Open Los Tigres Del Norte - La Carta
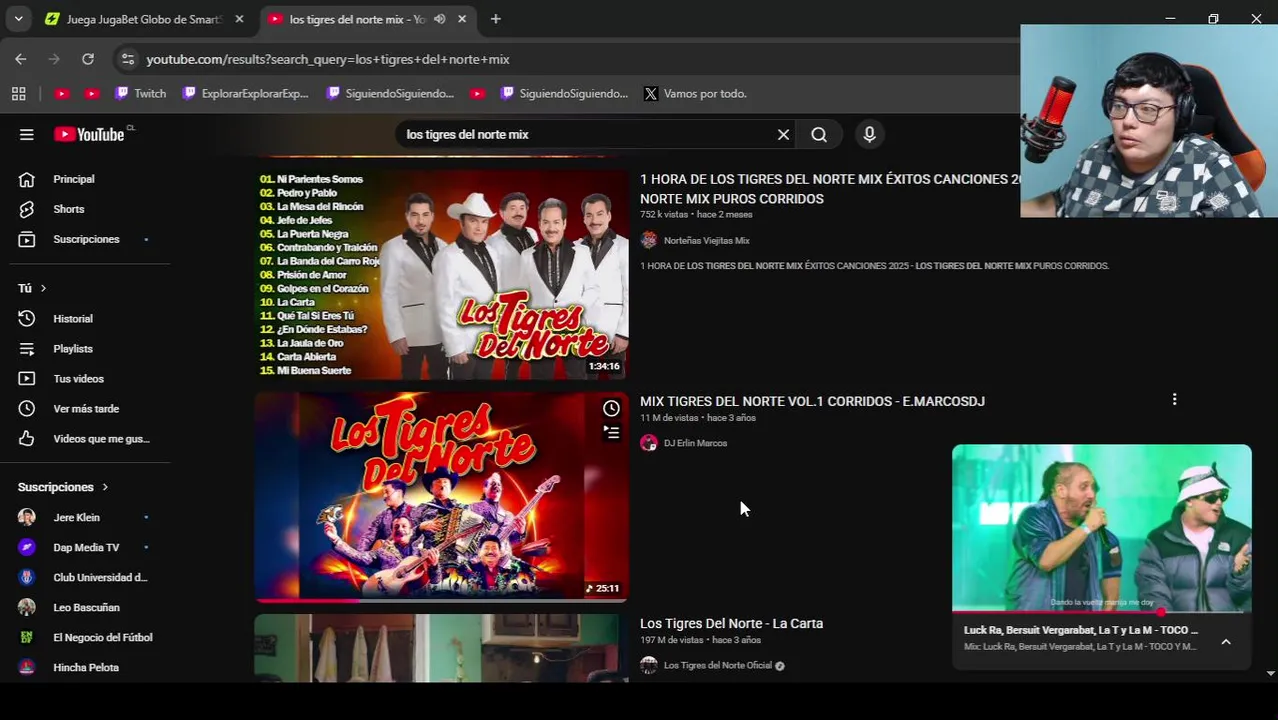This screenshot has width=1278, height=720. (731, 623)
